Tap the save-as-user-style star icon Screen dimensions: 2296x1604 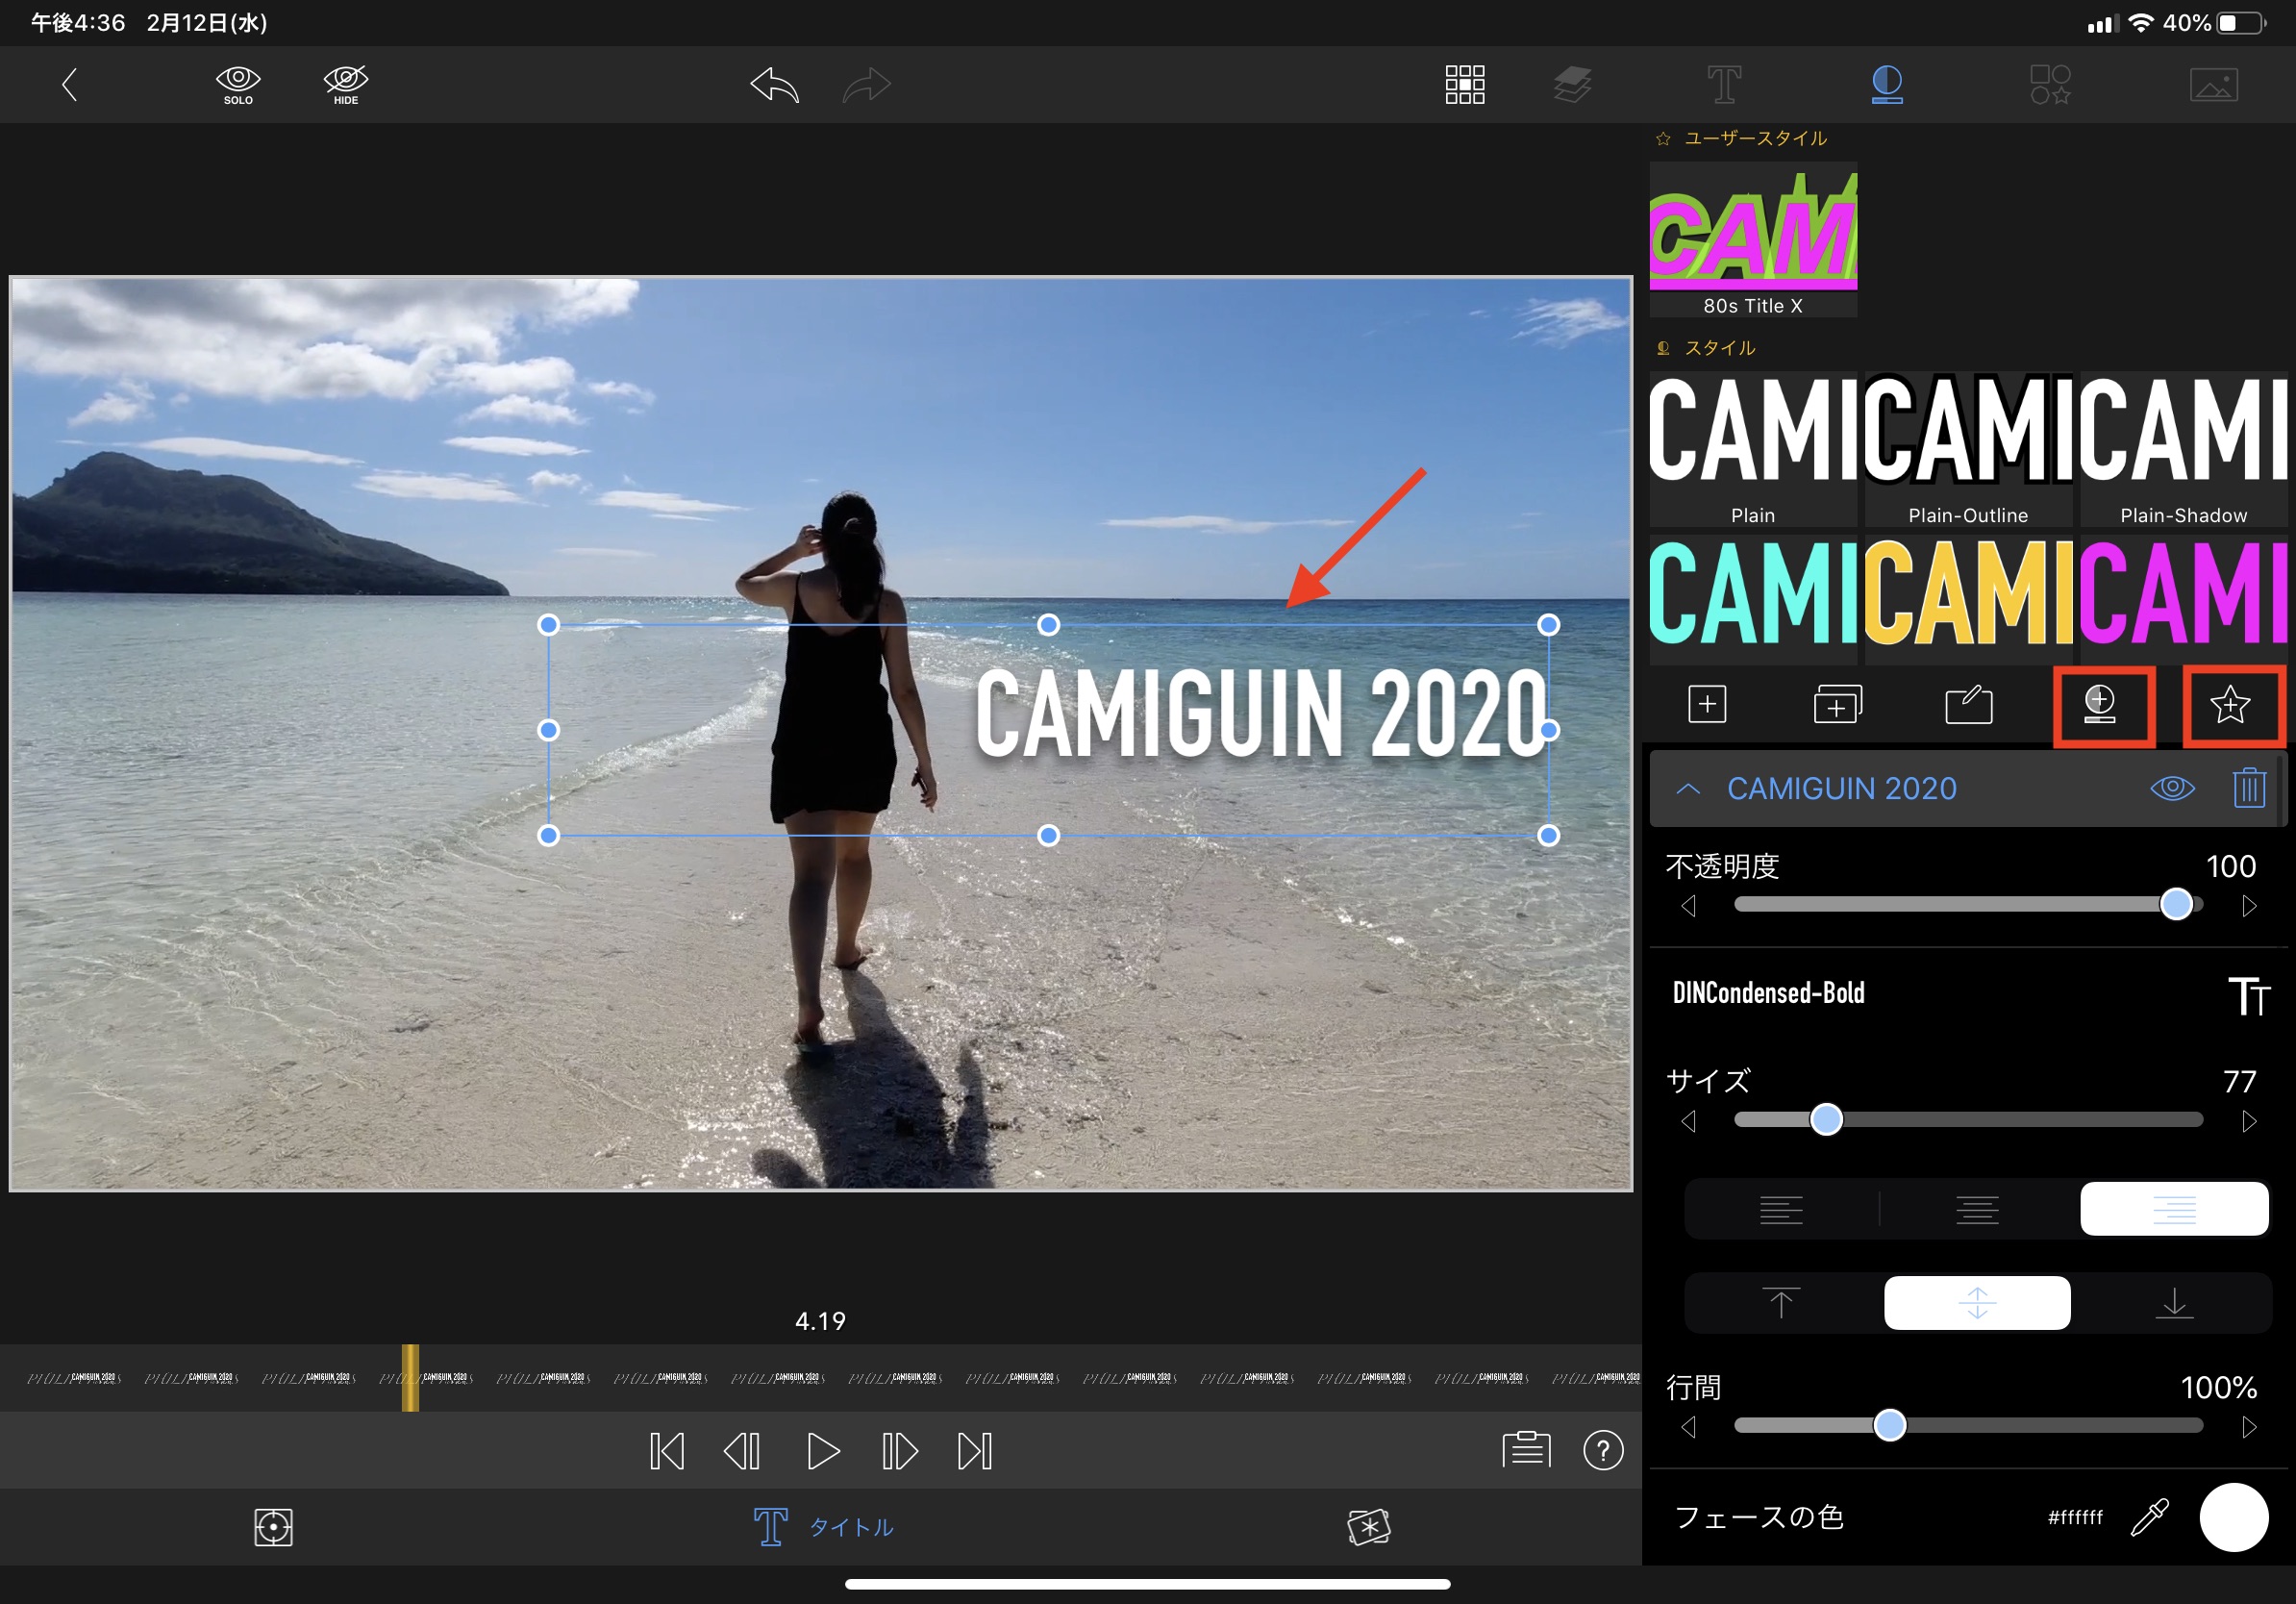(x=2230, y=705)
